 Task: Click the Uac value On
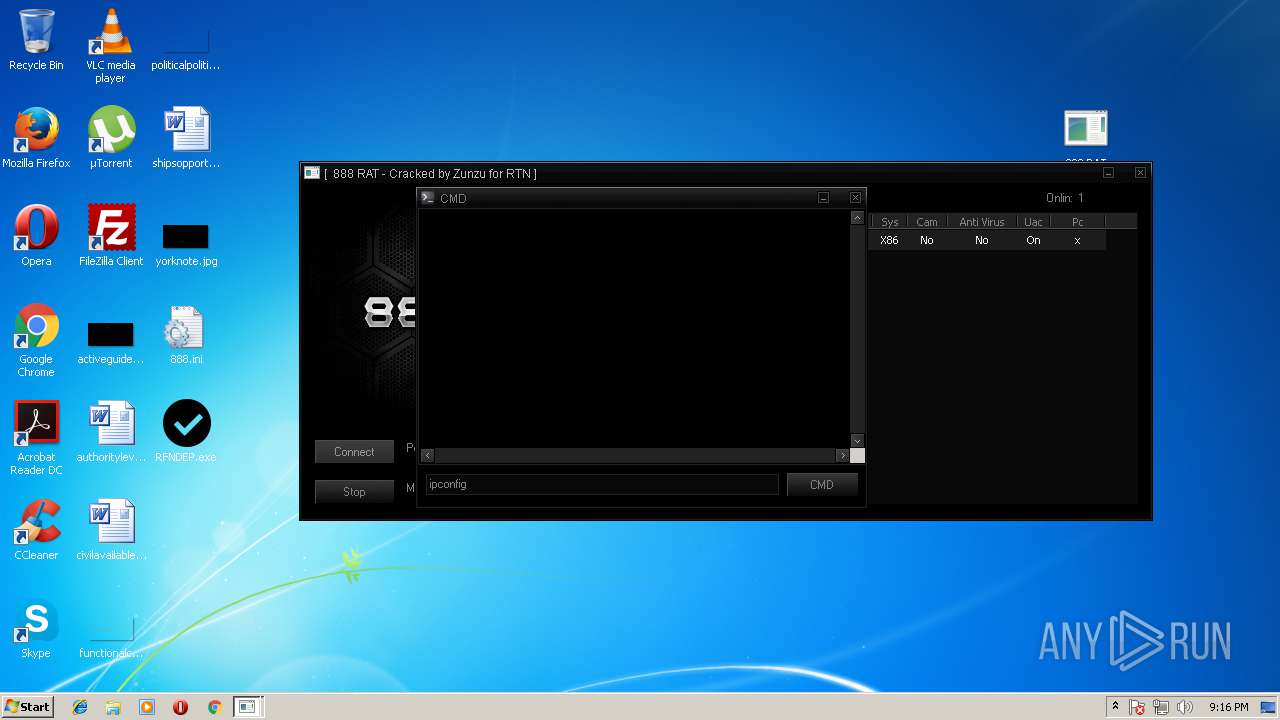(1033, 240)
